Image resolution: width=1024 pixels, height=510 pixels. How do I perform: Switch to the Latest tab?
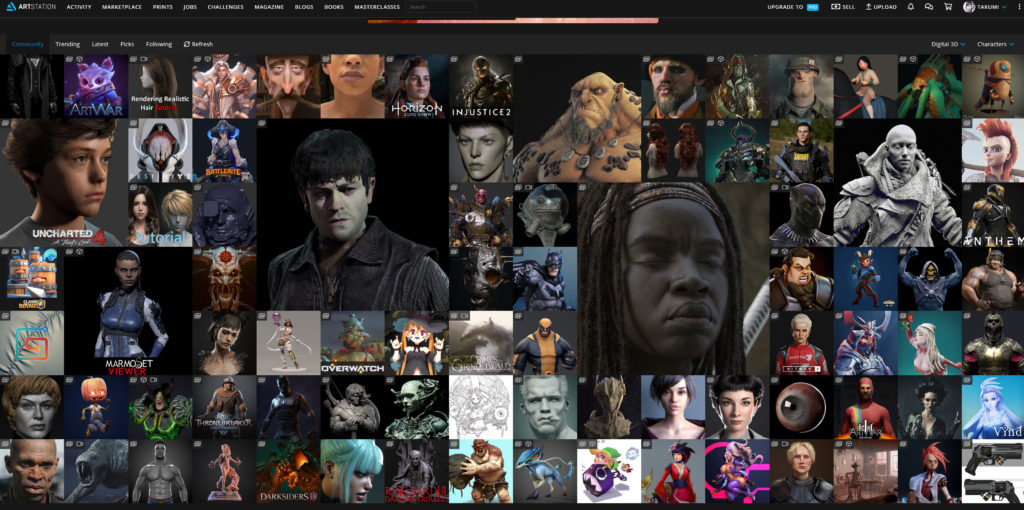coord(100,44)
